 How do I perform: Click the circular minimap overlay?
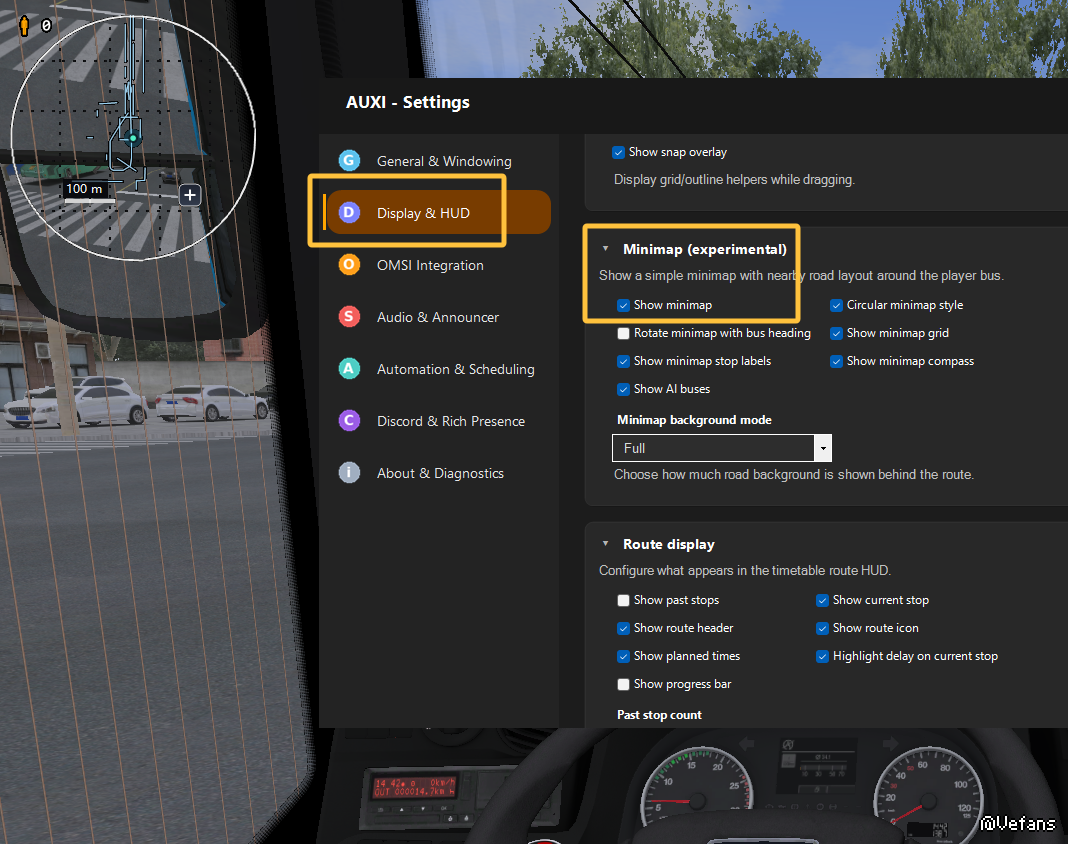pos(134,138)
